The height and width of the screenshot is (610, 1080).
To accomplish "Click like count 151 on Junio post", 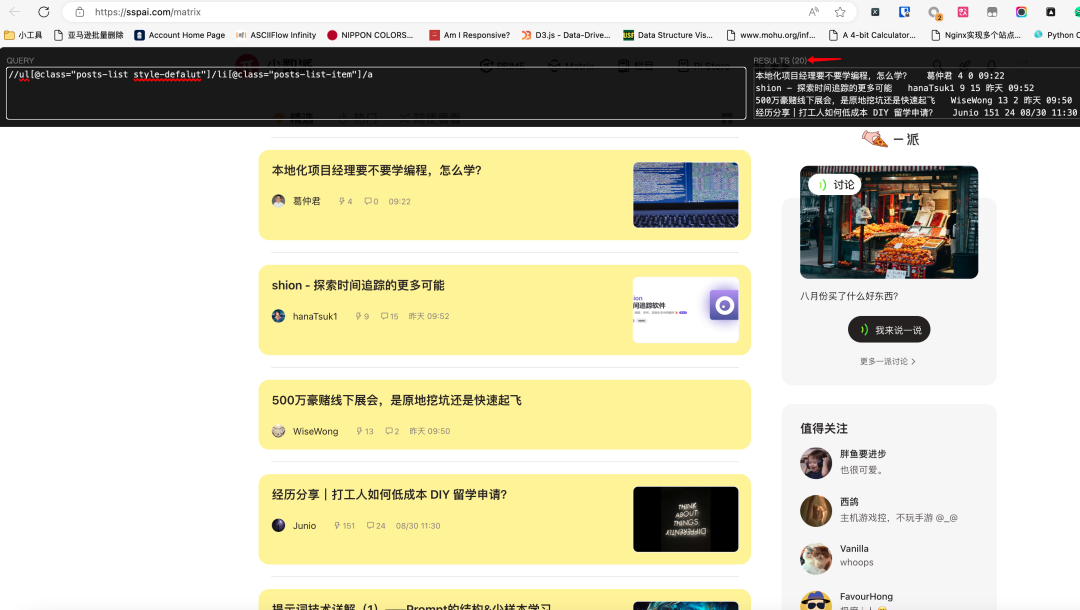I will point(344,525).
